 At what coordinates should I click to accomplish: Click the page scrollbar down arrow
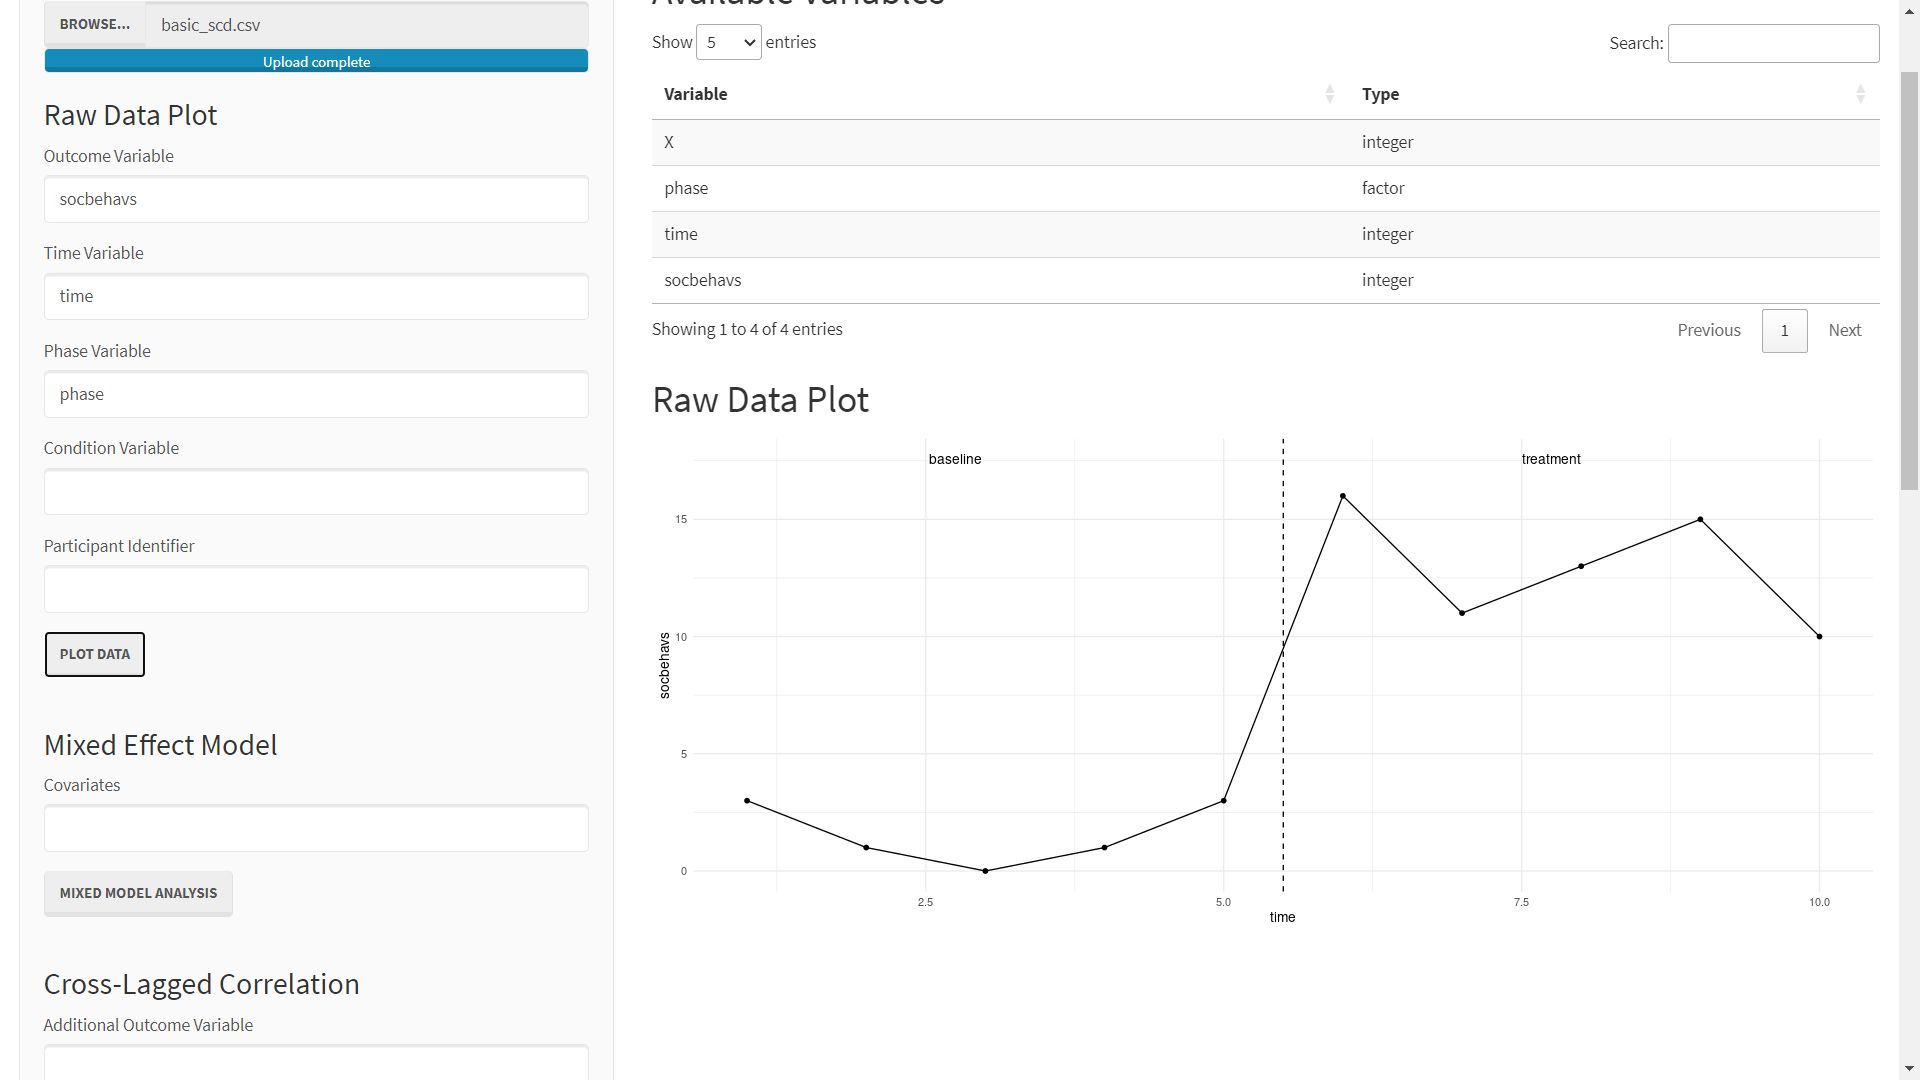click(1909, 1069)
